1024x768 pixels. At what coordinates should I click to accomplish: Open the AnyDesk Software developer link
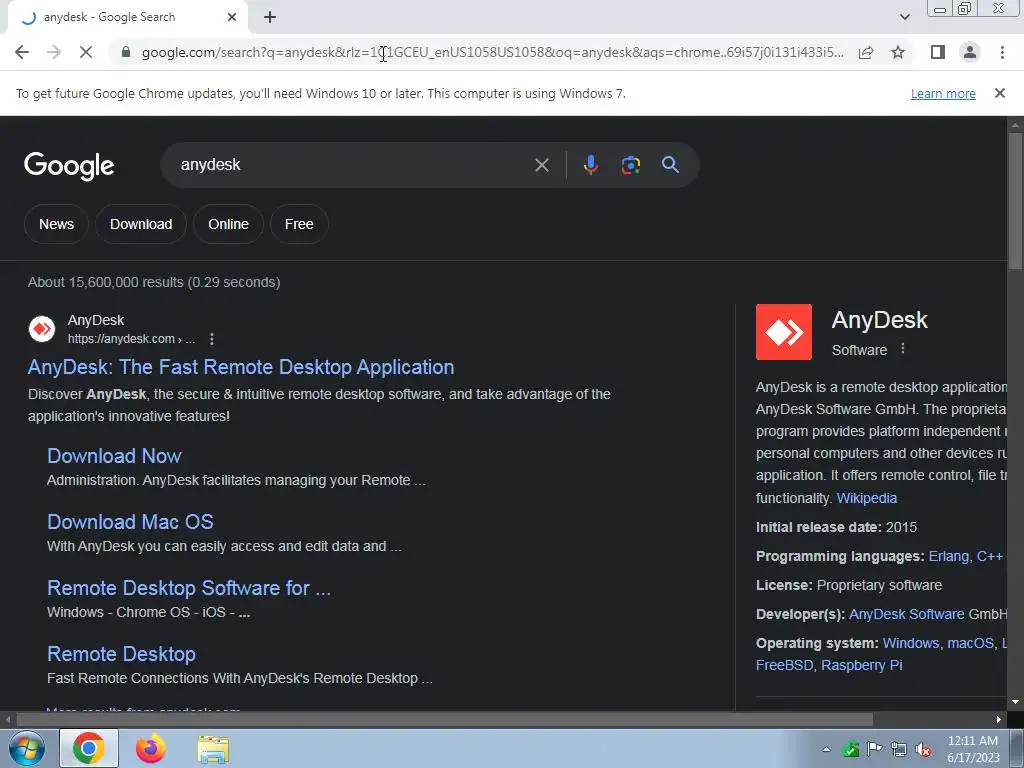click(906, 615)
